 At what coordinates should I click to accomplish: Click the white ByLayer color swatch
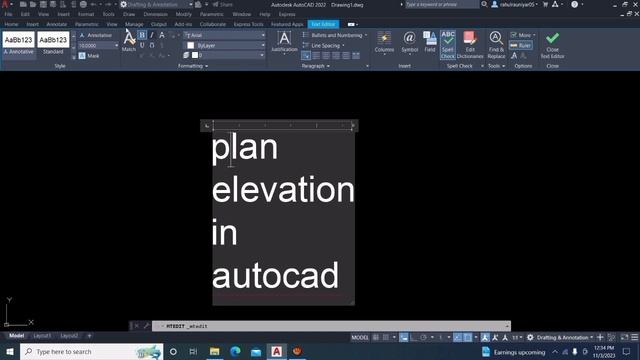[190, 45]
